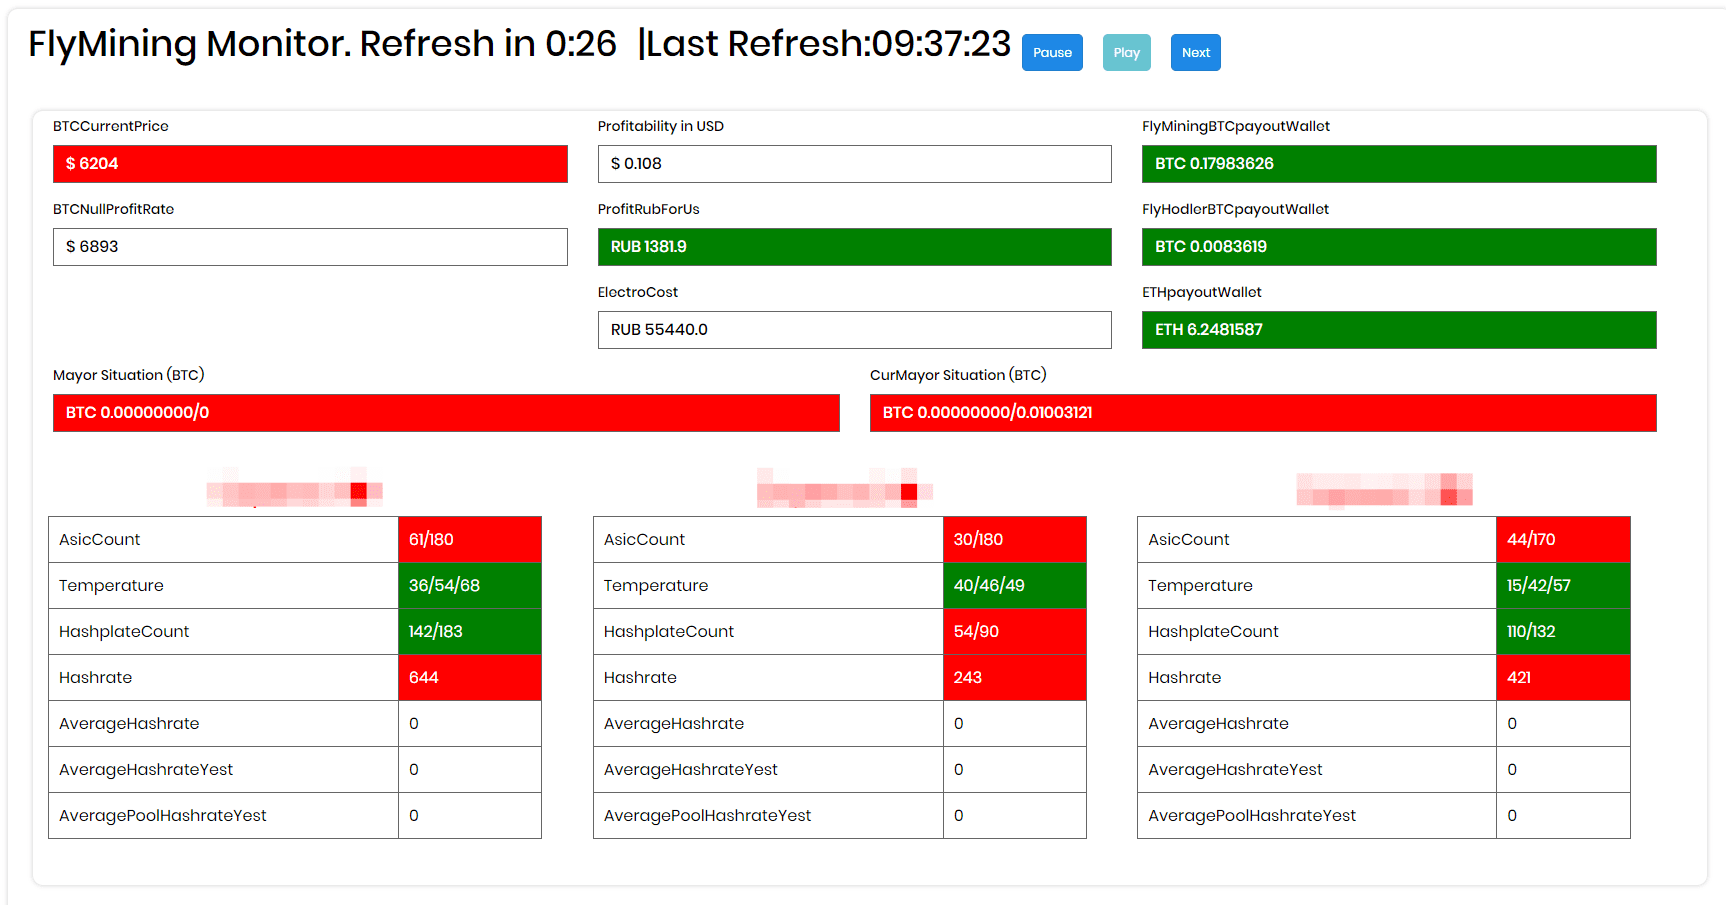
Task: Click the 'FlyHodlerBTCpayoutWallet' label
Action: click(x=1236, y=209)
